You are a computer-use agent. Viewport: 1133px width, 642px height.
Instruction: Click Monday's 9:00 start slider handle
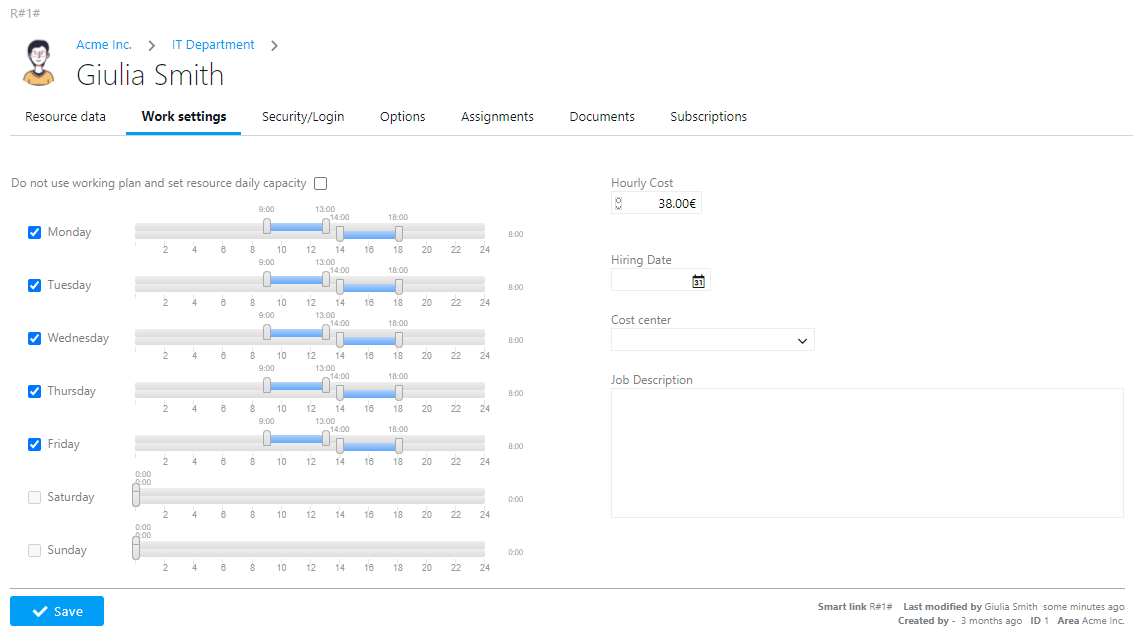pos(267,226)
